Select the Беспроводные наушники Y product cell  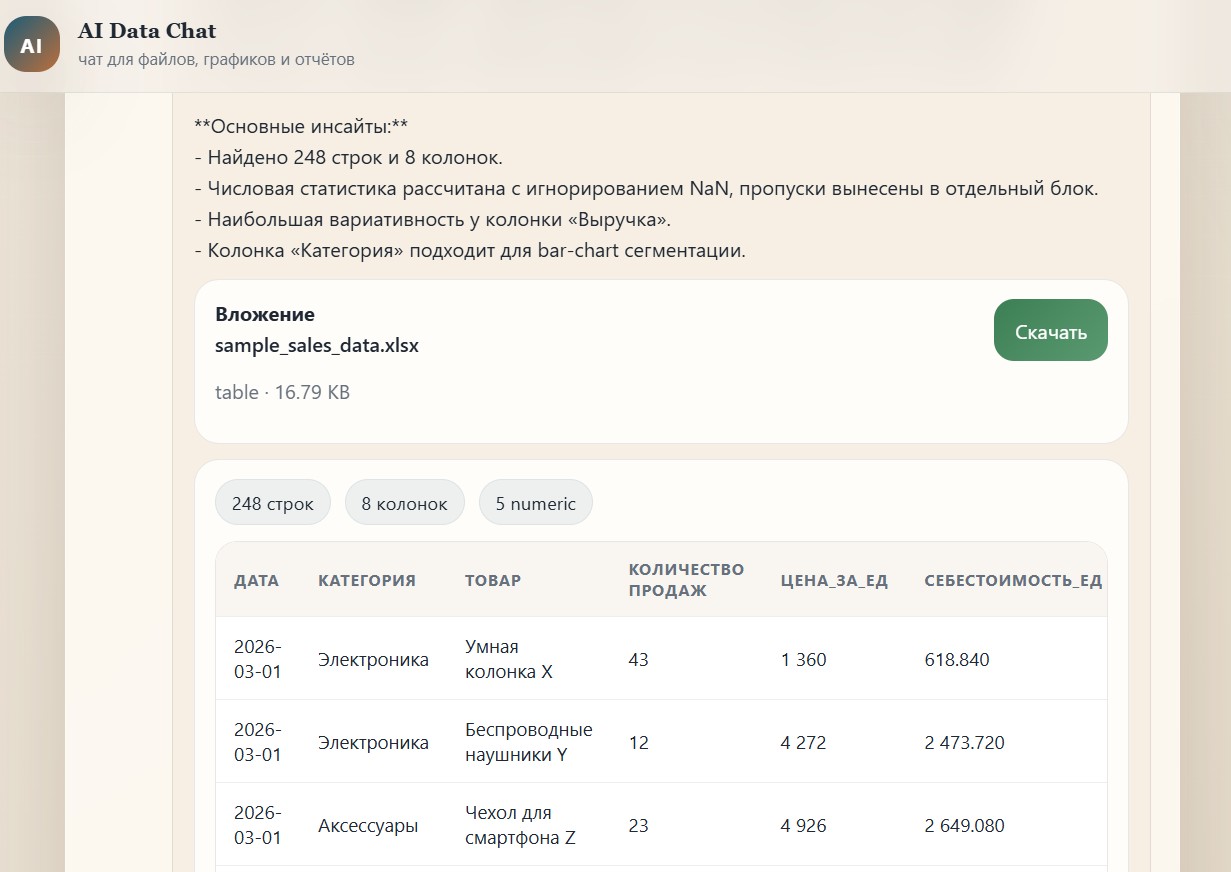click(x=529, y=742)
